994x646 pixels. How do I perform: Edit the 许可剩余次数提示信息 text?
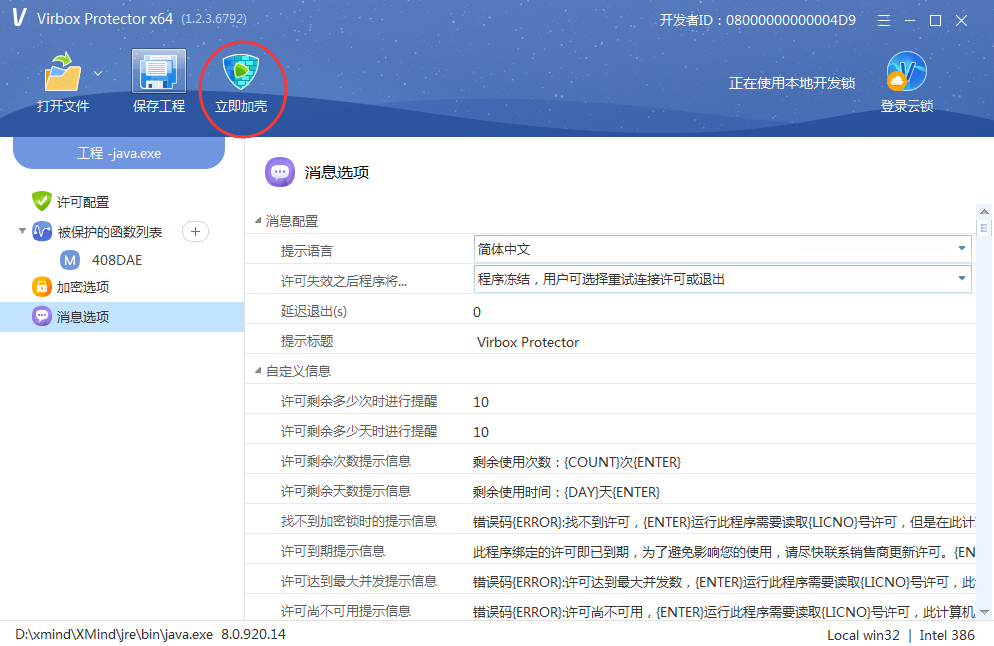tap(723, 462)
